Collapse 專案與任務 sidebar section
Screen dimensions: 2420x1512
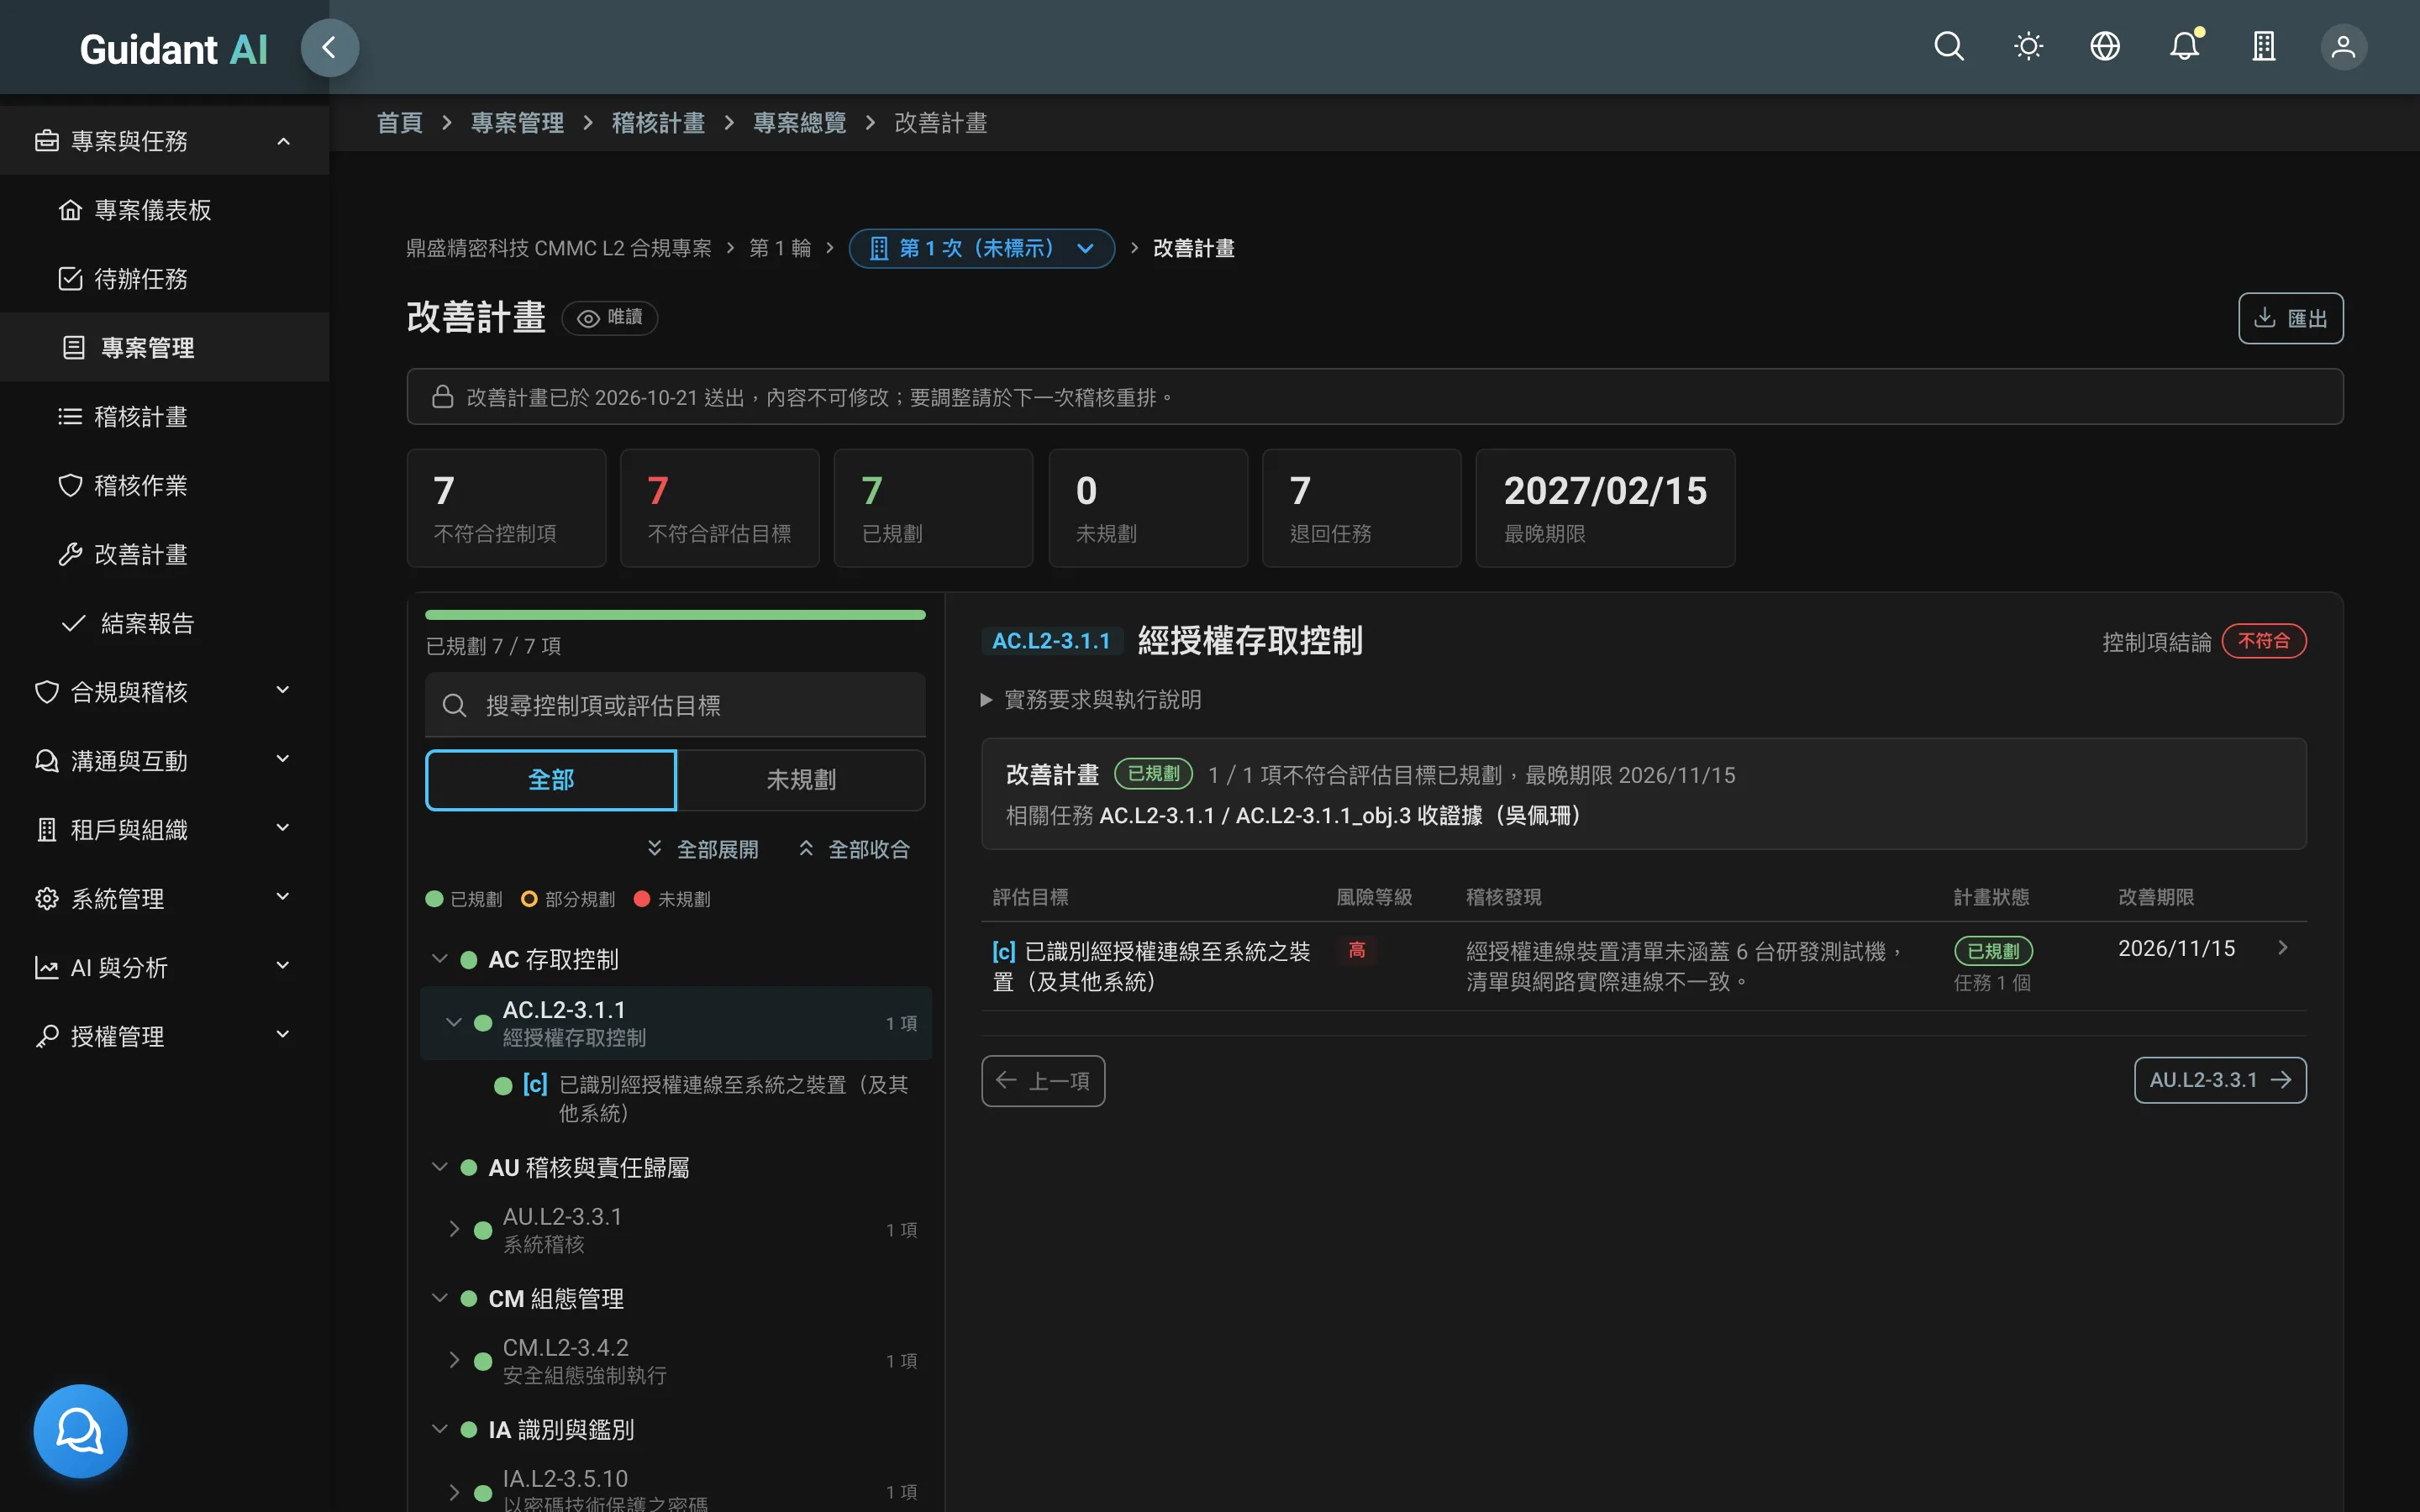tap(164, 141)
